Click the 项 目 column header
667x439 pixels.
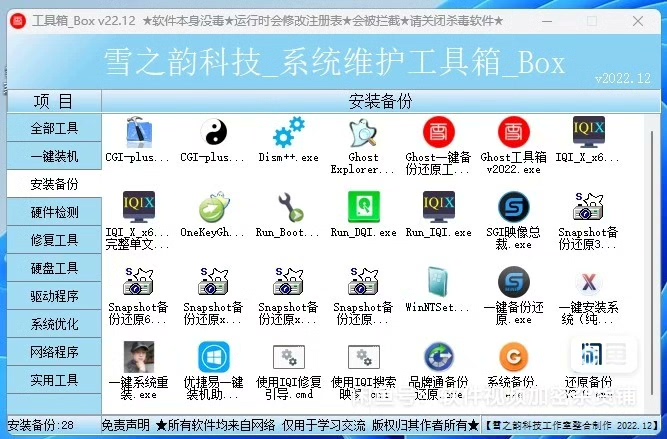(54, 102)
